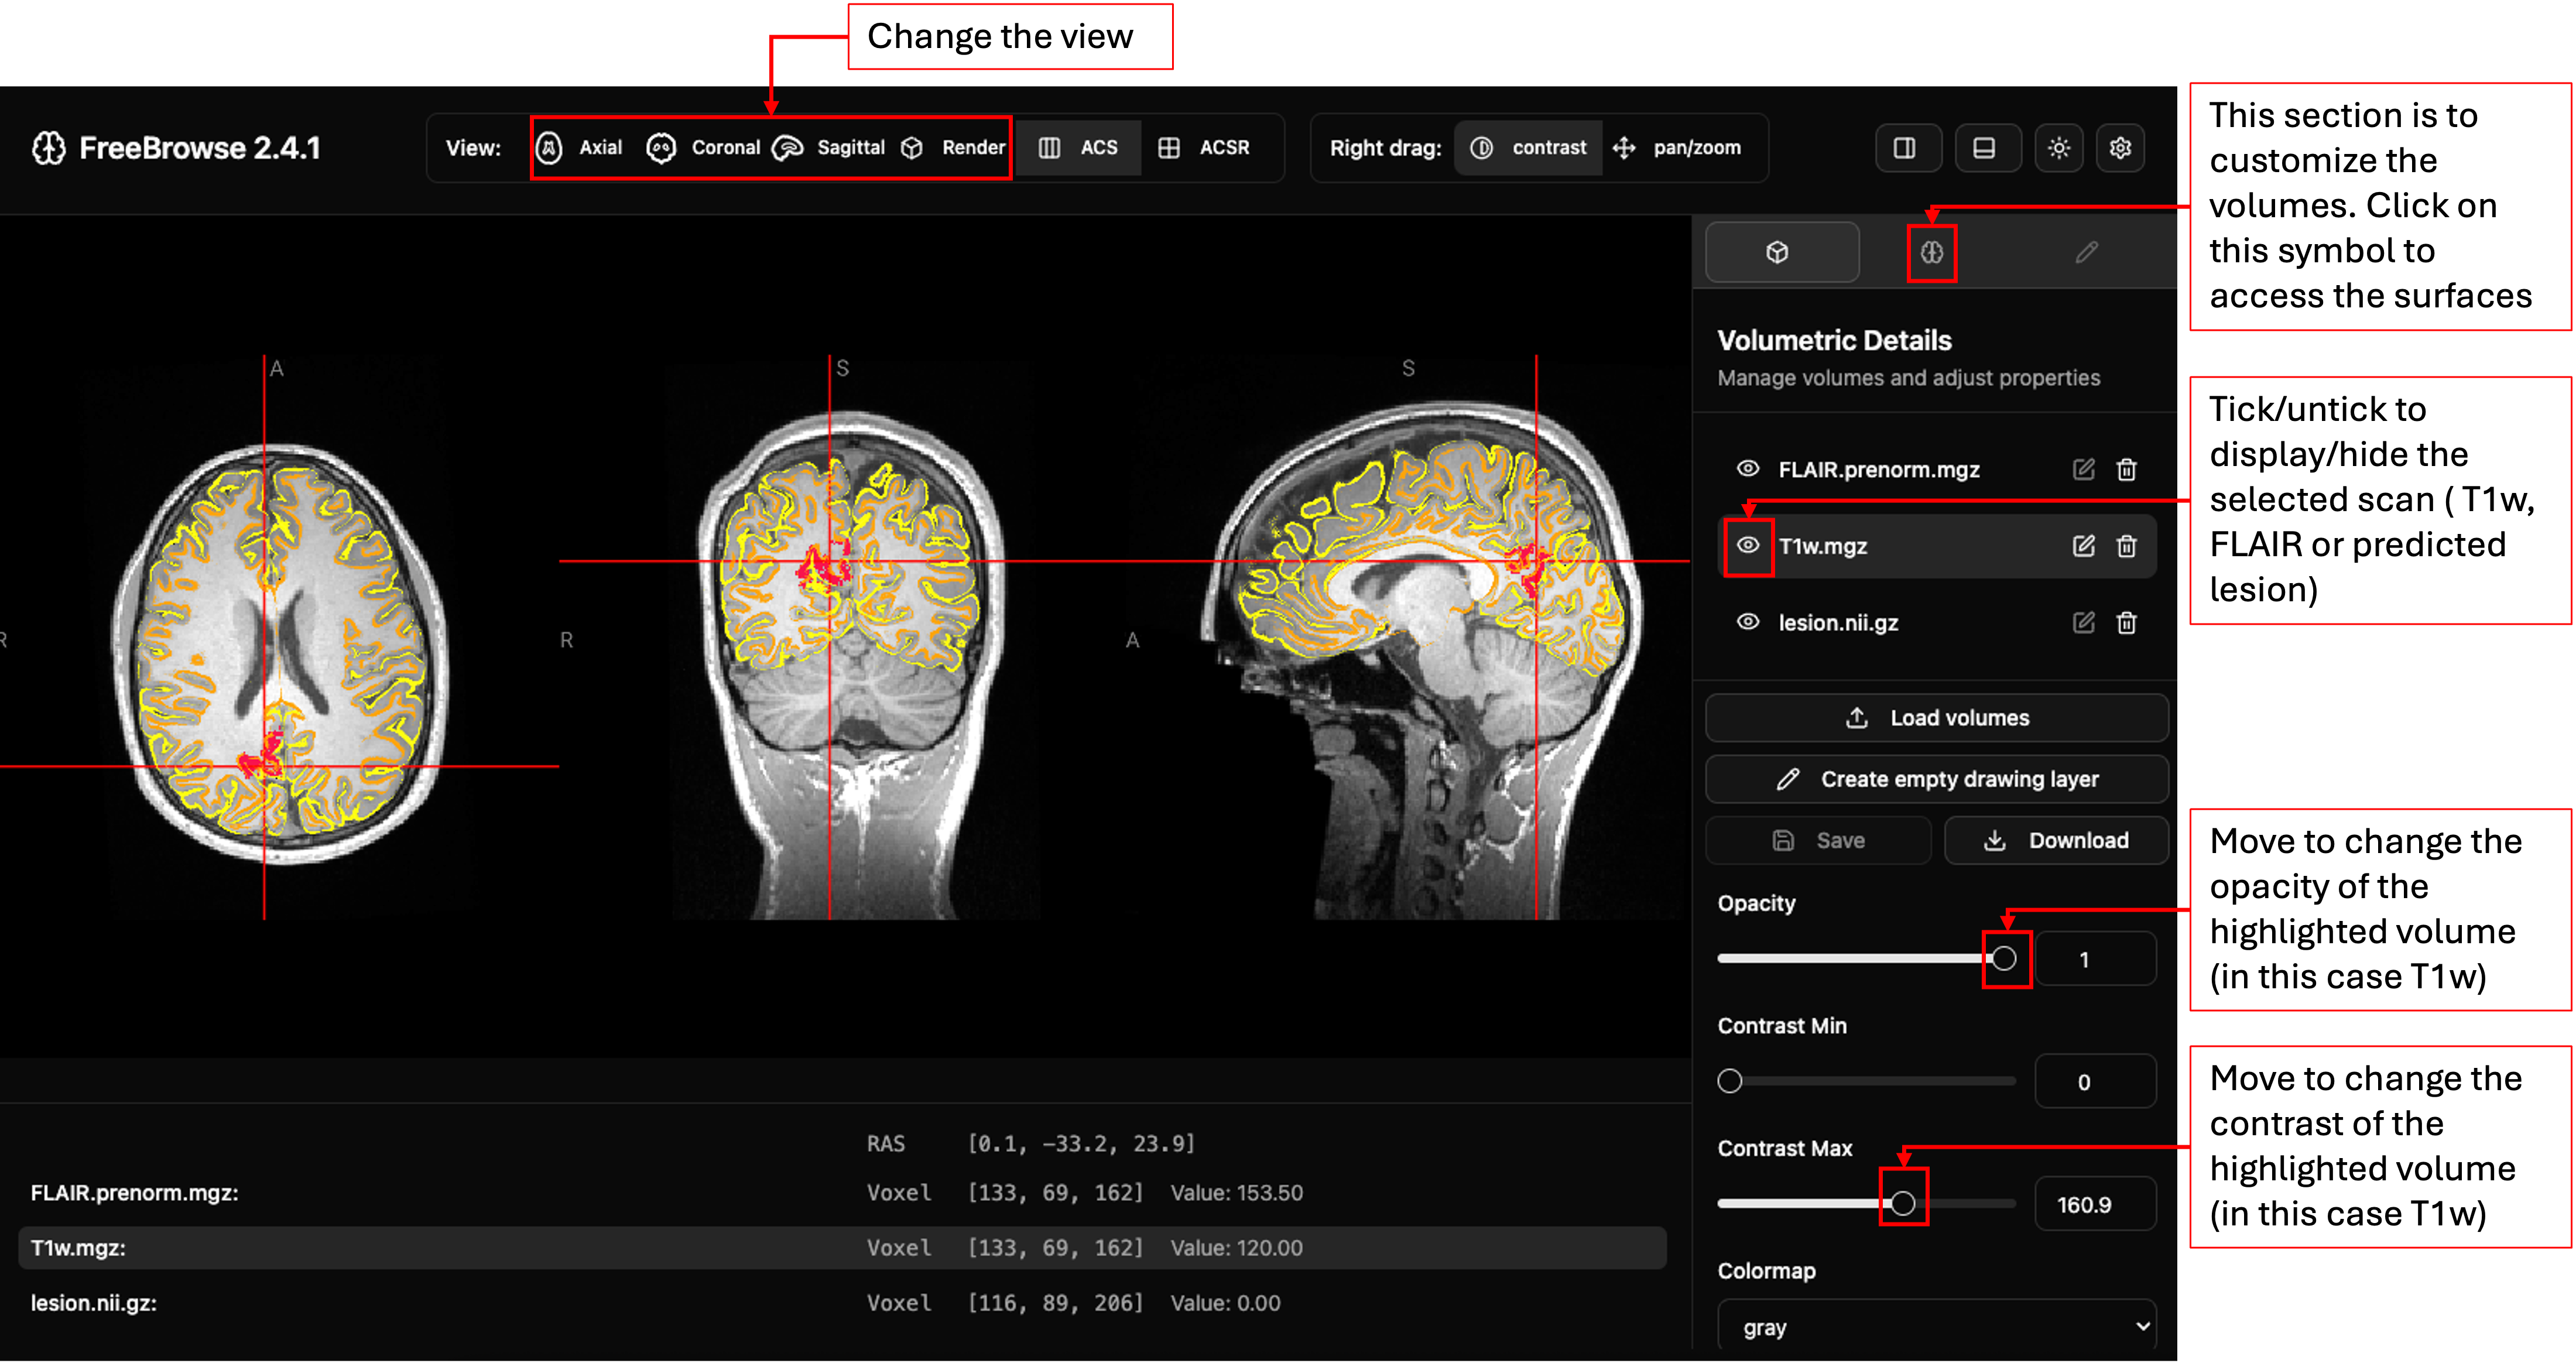Image resolution: width=2576 pixels, height=1363 pixels.
Task: Click the FreeBrowse brain logo
Action: point(48,148)
